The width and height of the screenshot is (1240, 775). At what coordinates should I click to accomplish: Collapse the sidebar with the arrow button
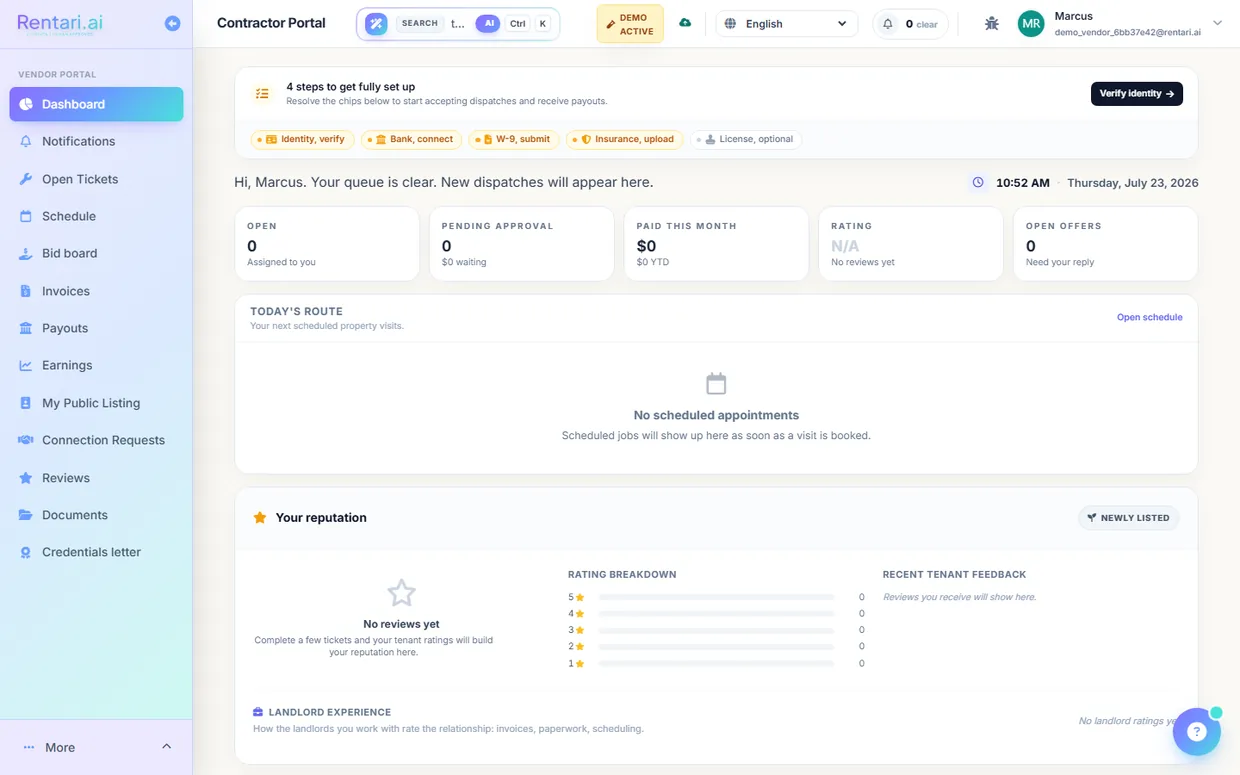173,23
